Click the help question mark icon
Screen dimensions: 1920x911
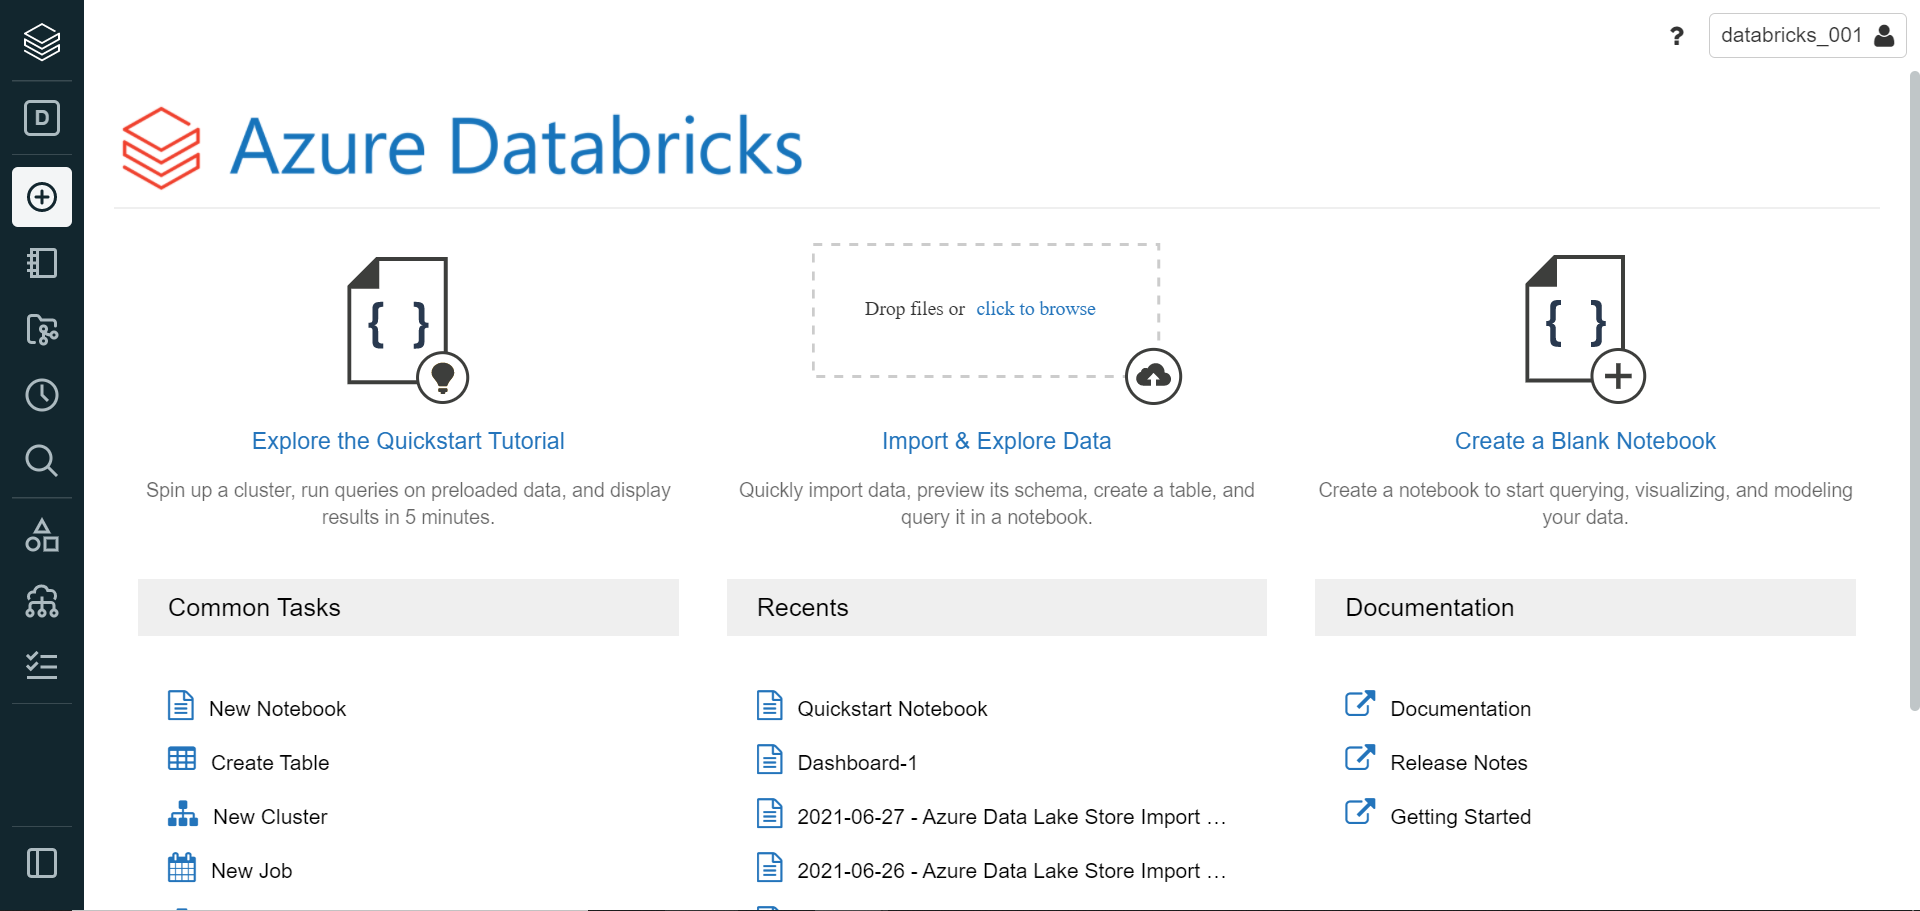click(x=1677, y=37)
